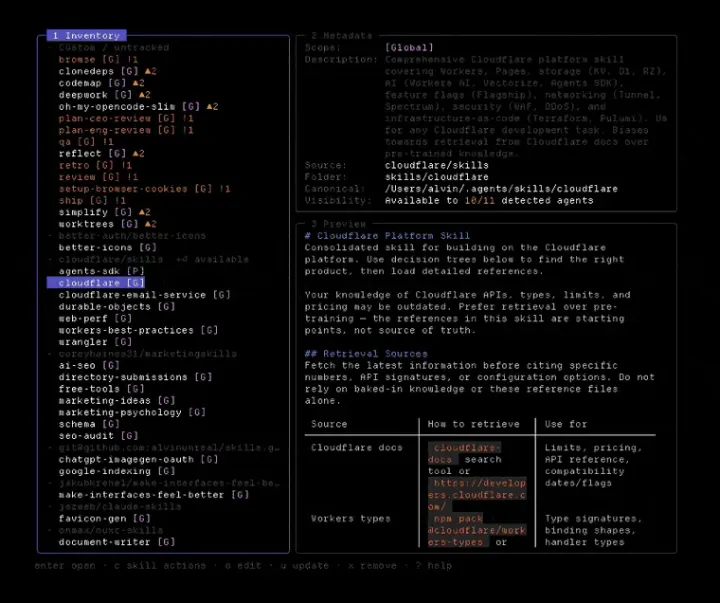Select the browse skill row
Image resolution: width=720 pixels, height=603 pixels.
point(98,59)
